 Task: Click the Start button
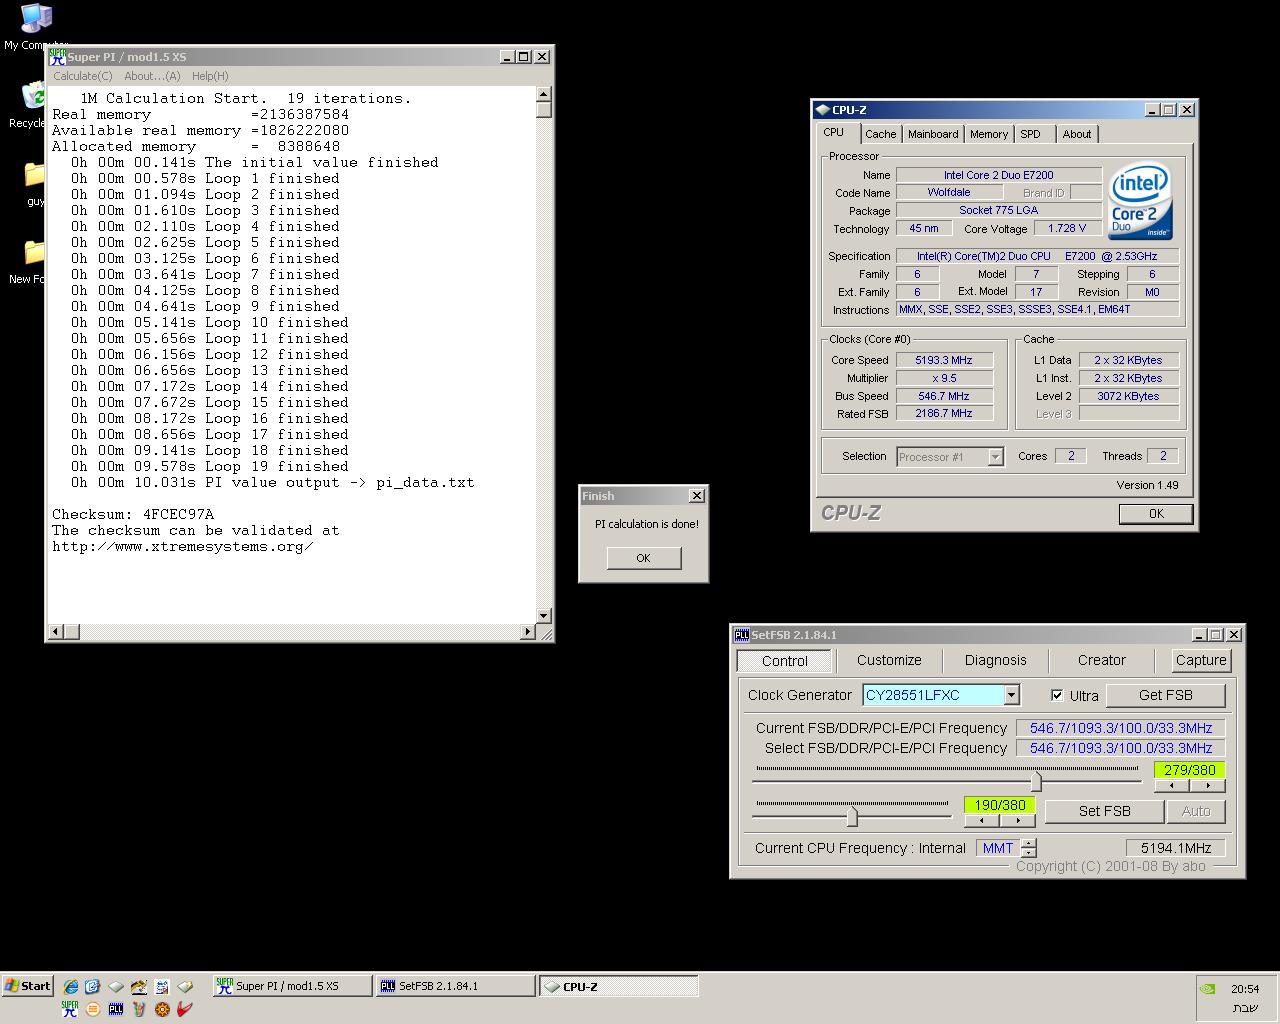27,986
